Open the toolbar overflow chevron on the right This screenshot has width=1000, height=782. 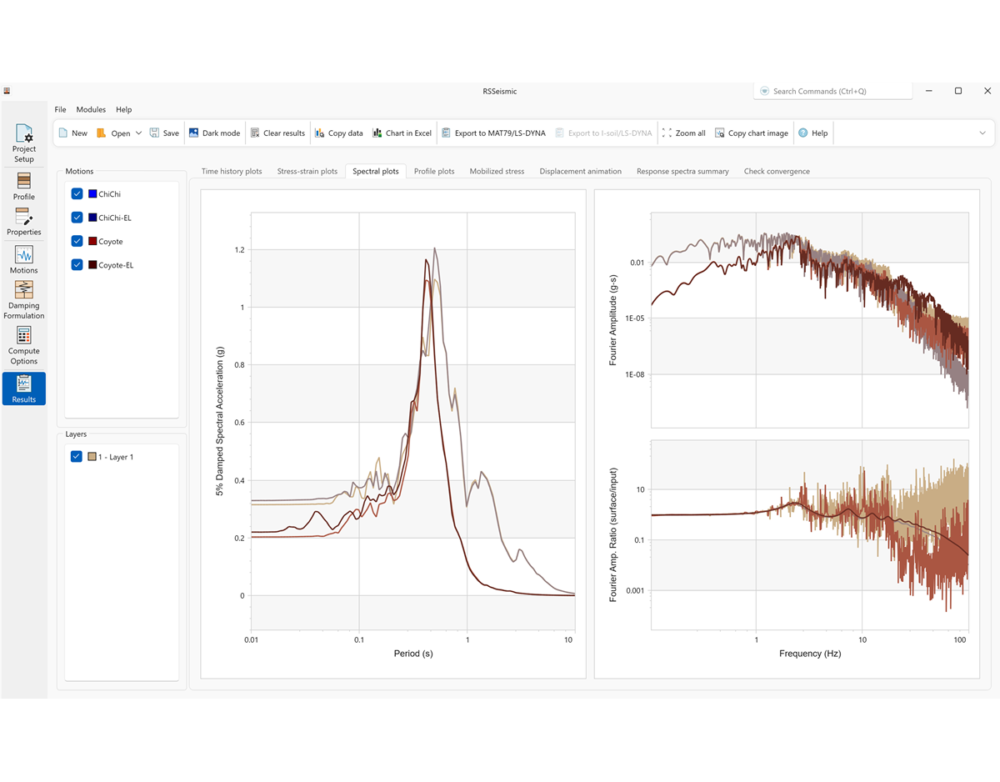tap(982, 132)
